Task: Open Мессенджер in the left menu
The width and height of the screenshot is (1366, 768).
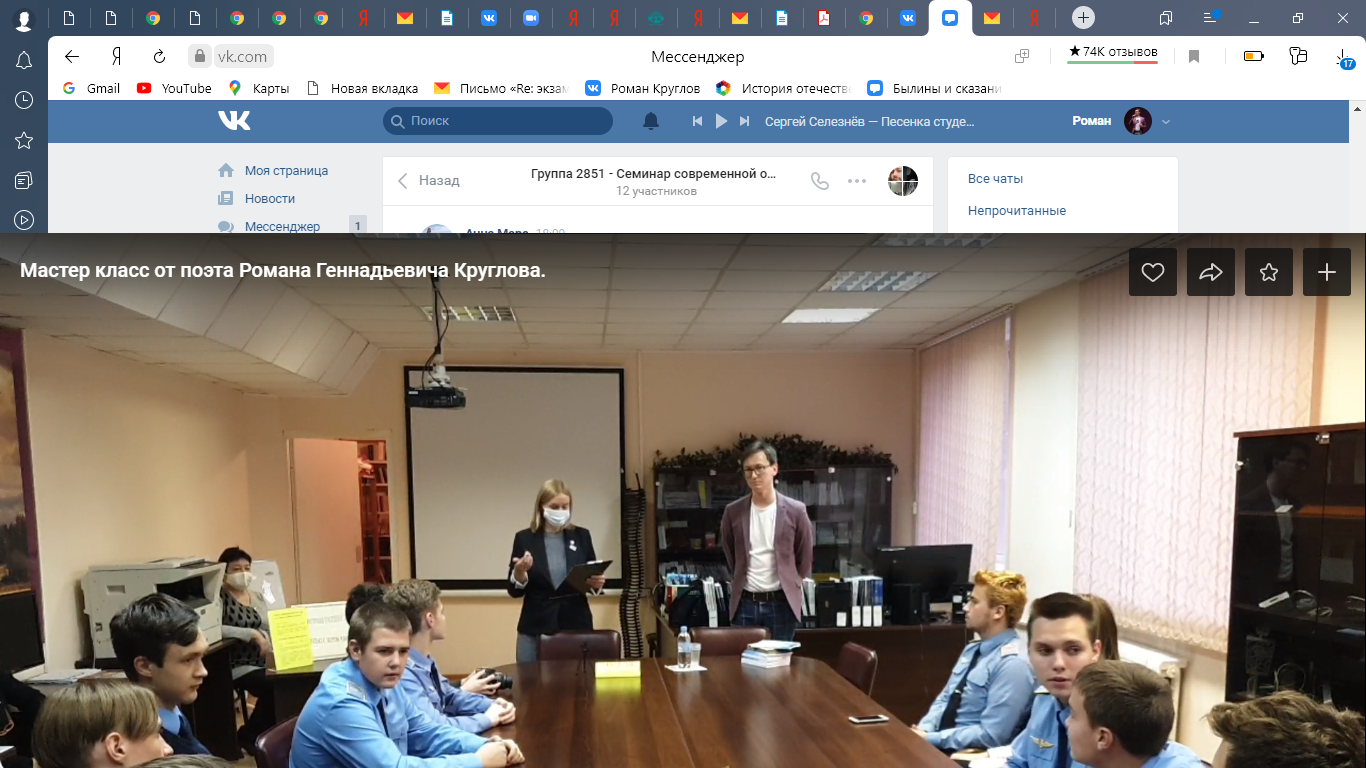Action: [x=282, y=227]
